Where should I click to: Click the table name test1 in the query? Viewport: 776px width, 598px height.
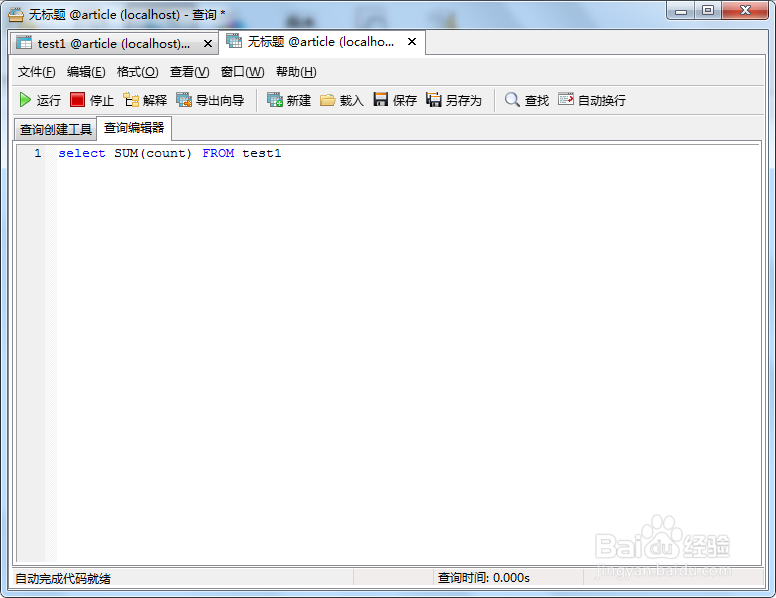[x=262, y=153]
